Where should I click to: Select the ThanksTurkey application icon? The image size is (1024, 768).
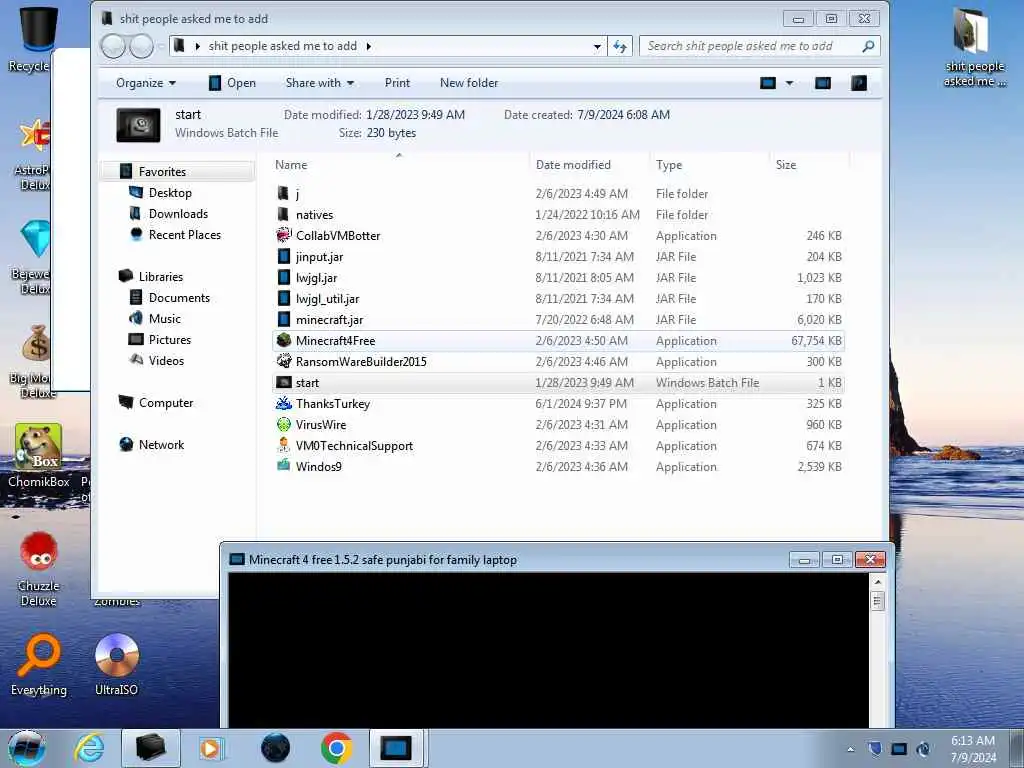coord(283,403)
